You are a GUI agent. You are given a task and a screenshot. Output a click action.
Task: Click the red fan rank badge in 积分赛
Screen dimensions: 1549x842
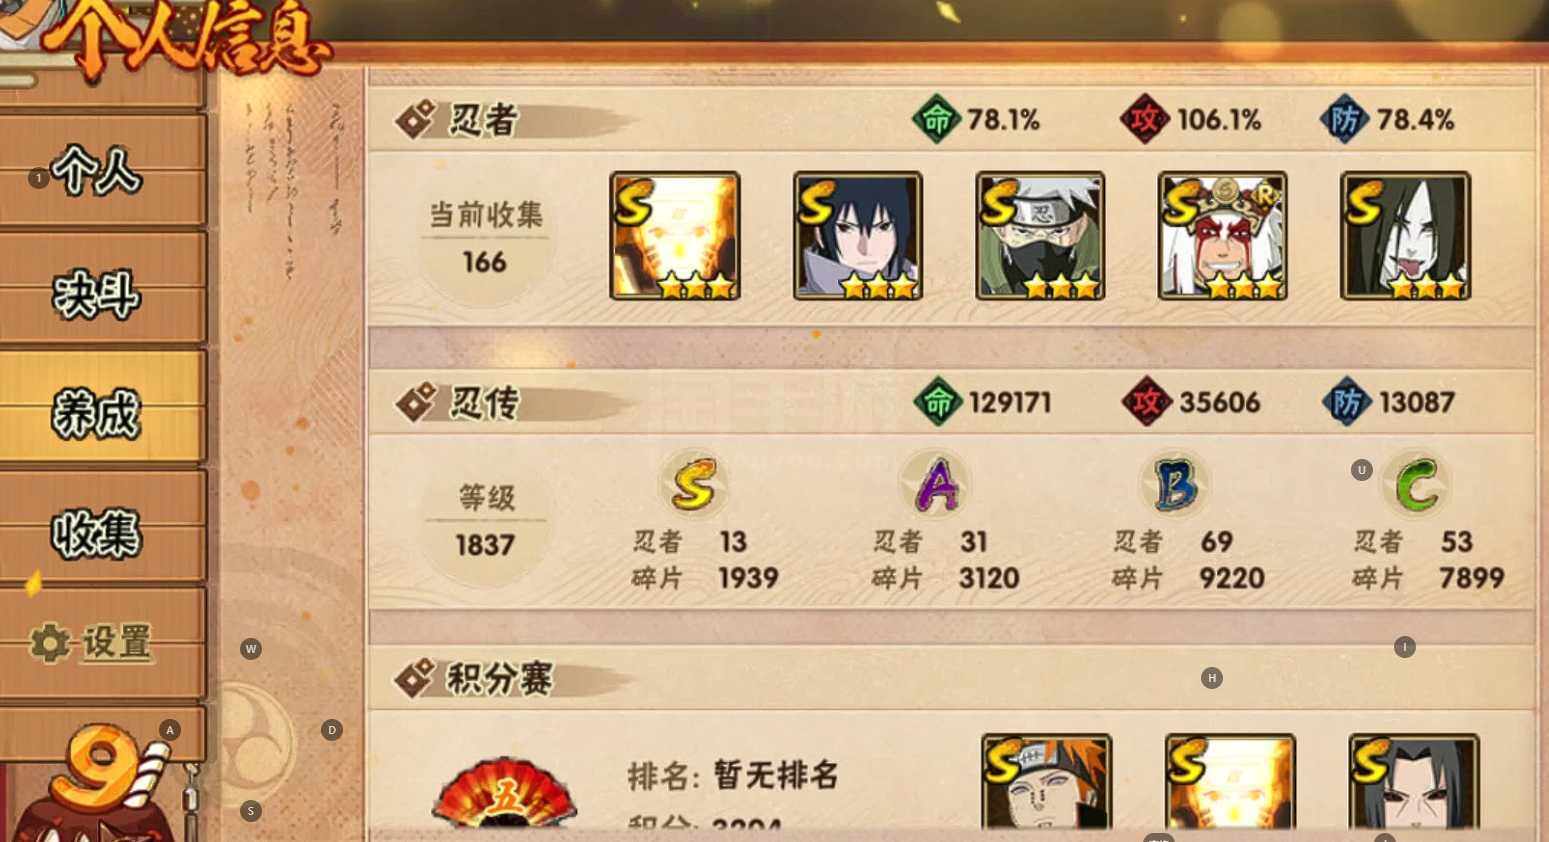click(x=504, y=793)
